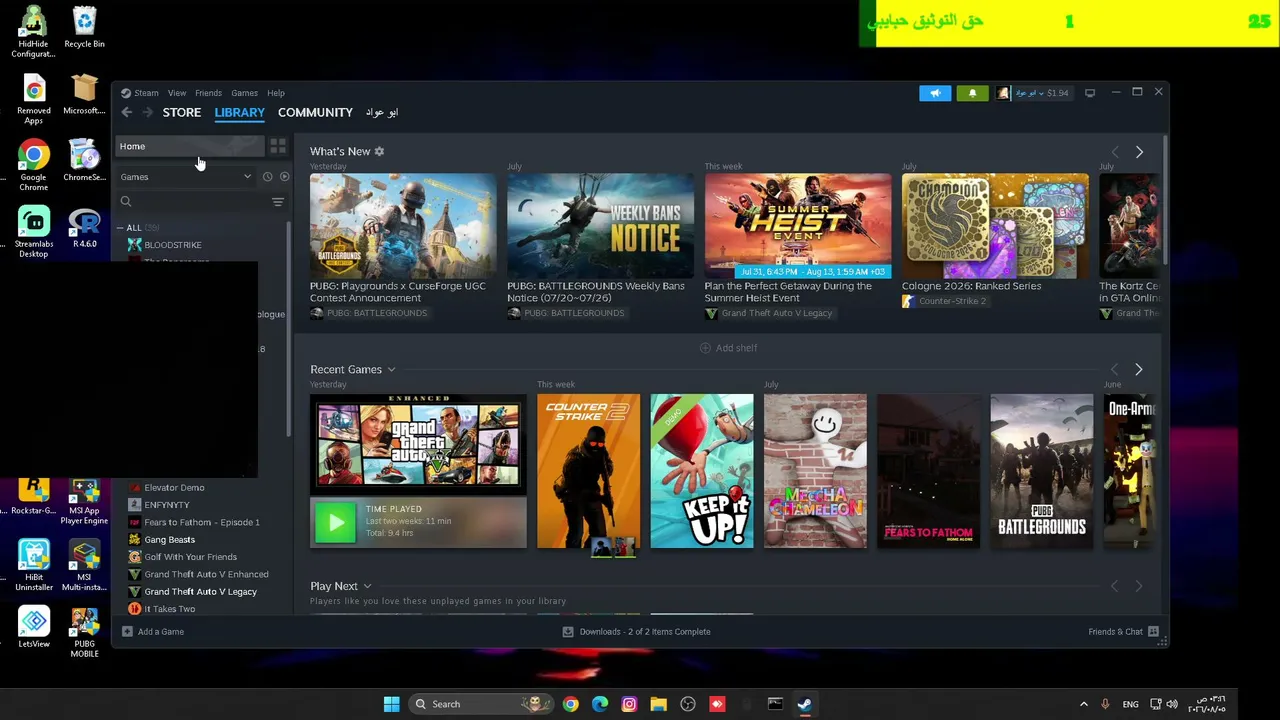Open Summer Heist Event news card
This screenshot has height=720, width=1280.
[x=797, y=226]
